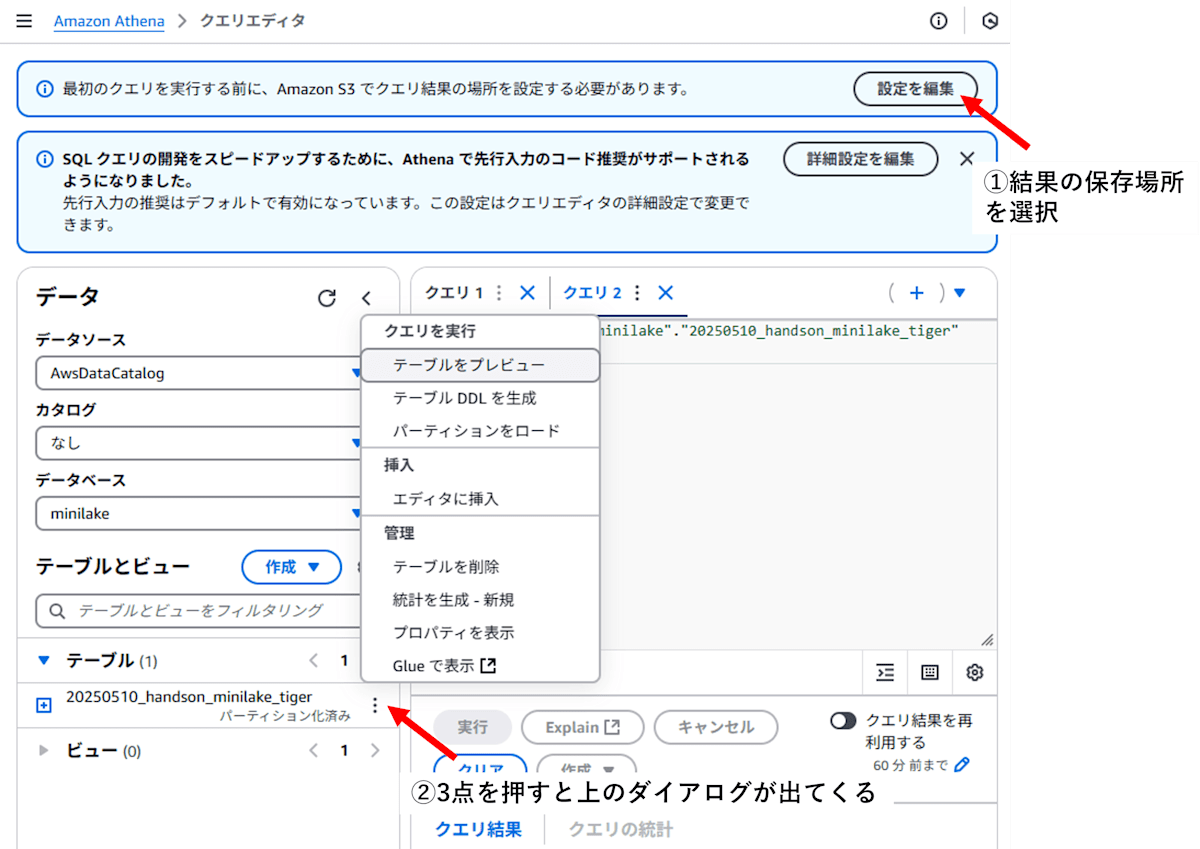Click the 20250510_handson_minilake_tiger table name
1200x849 pixels.
pos(189,696)
